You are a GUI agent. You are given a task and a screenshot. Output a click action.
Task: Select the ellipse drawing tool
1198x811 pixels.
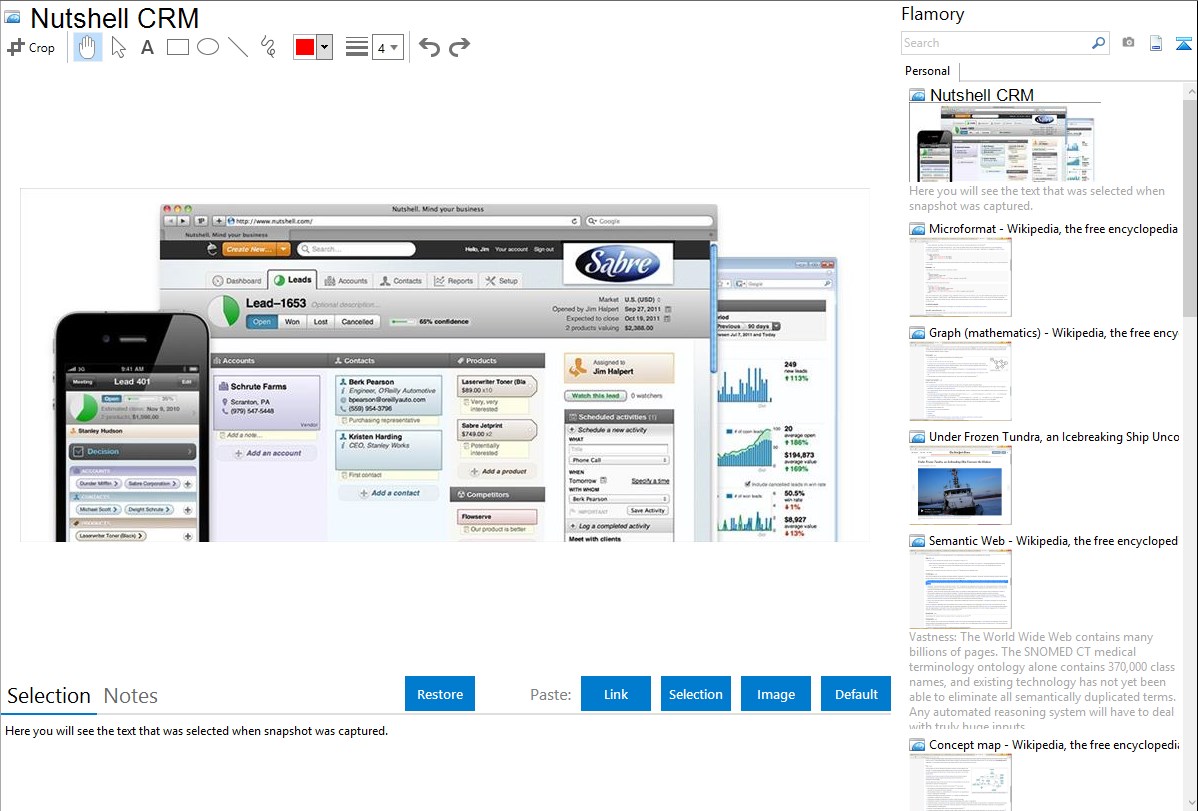(208, 47)
